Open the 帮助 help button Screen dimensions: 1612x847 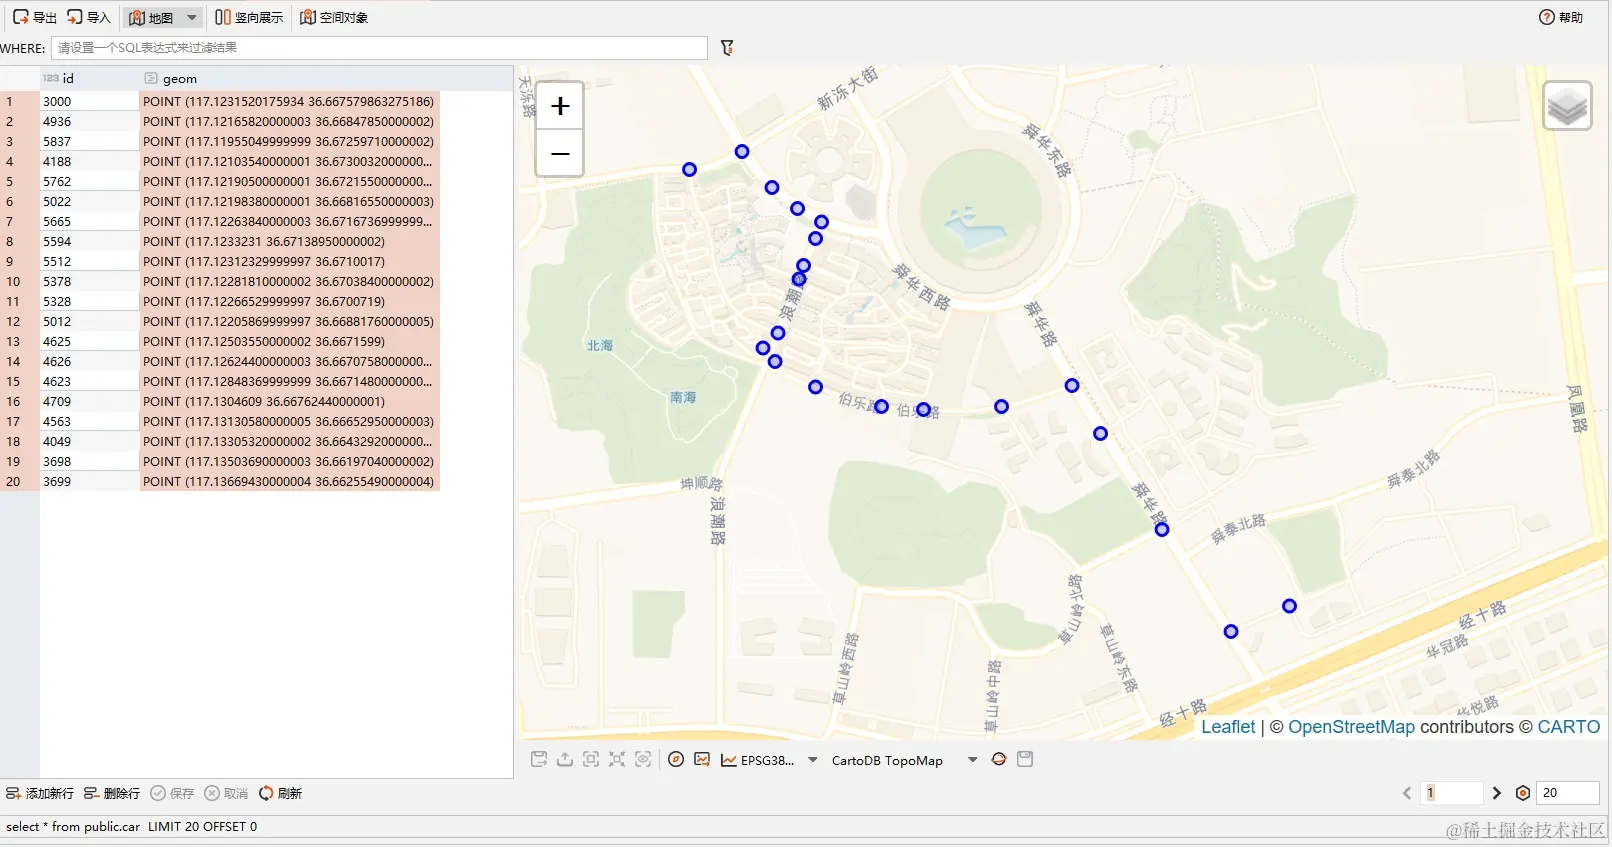(x=1561, y=17)
